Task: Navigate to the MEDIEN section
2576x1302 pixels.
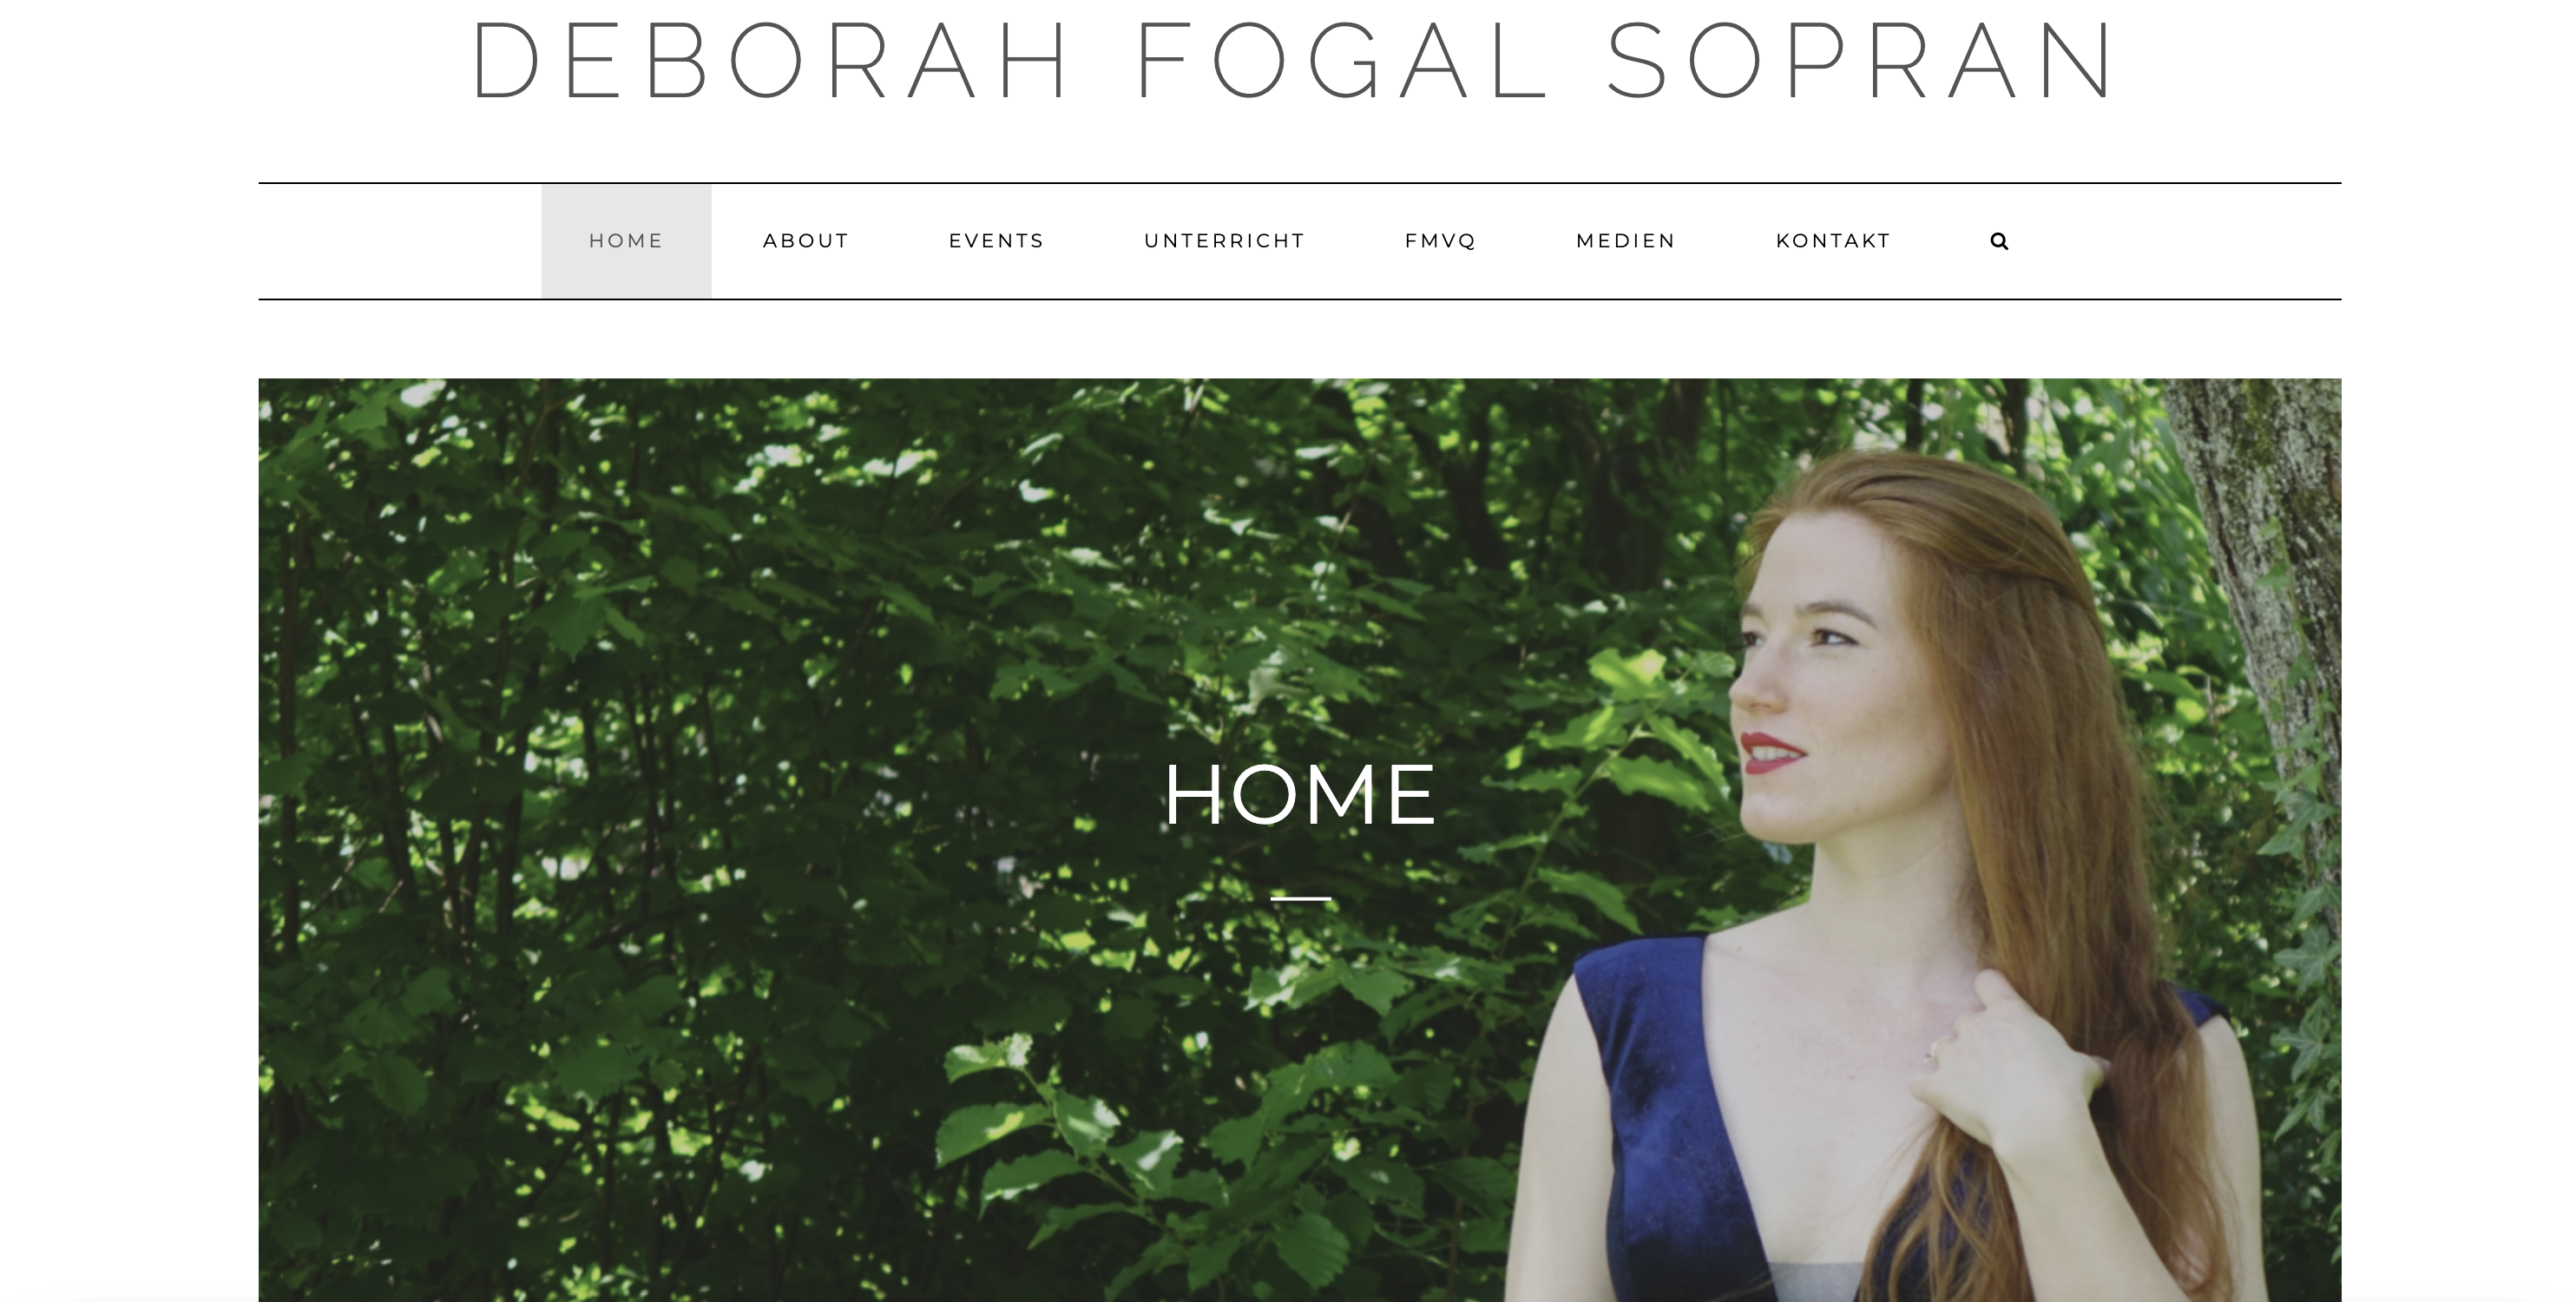Action: point(1626,241)
